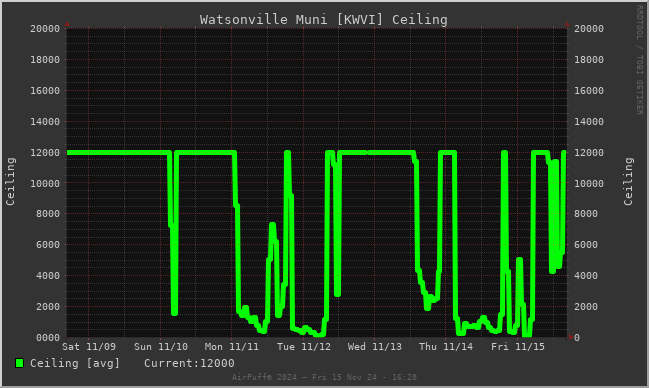Click the left axis '16000' label
Screen dimensions: 649x388
(45, 91)
